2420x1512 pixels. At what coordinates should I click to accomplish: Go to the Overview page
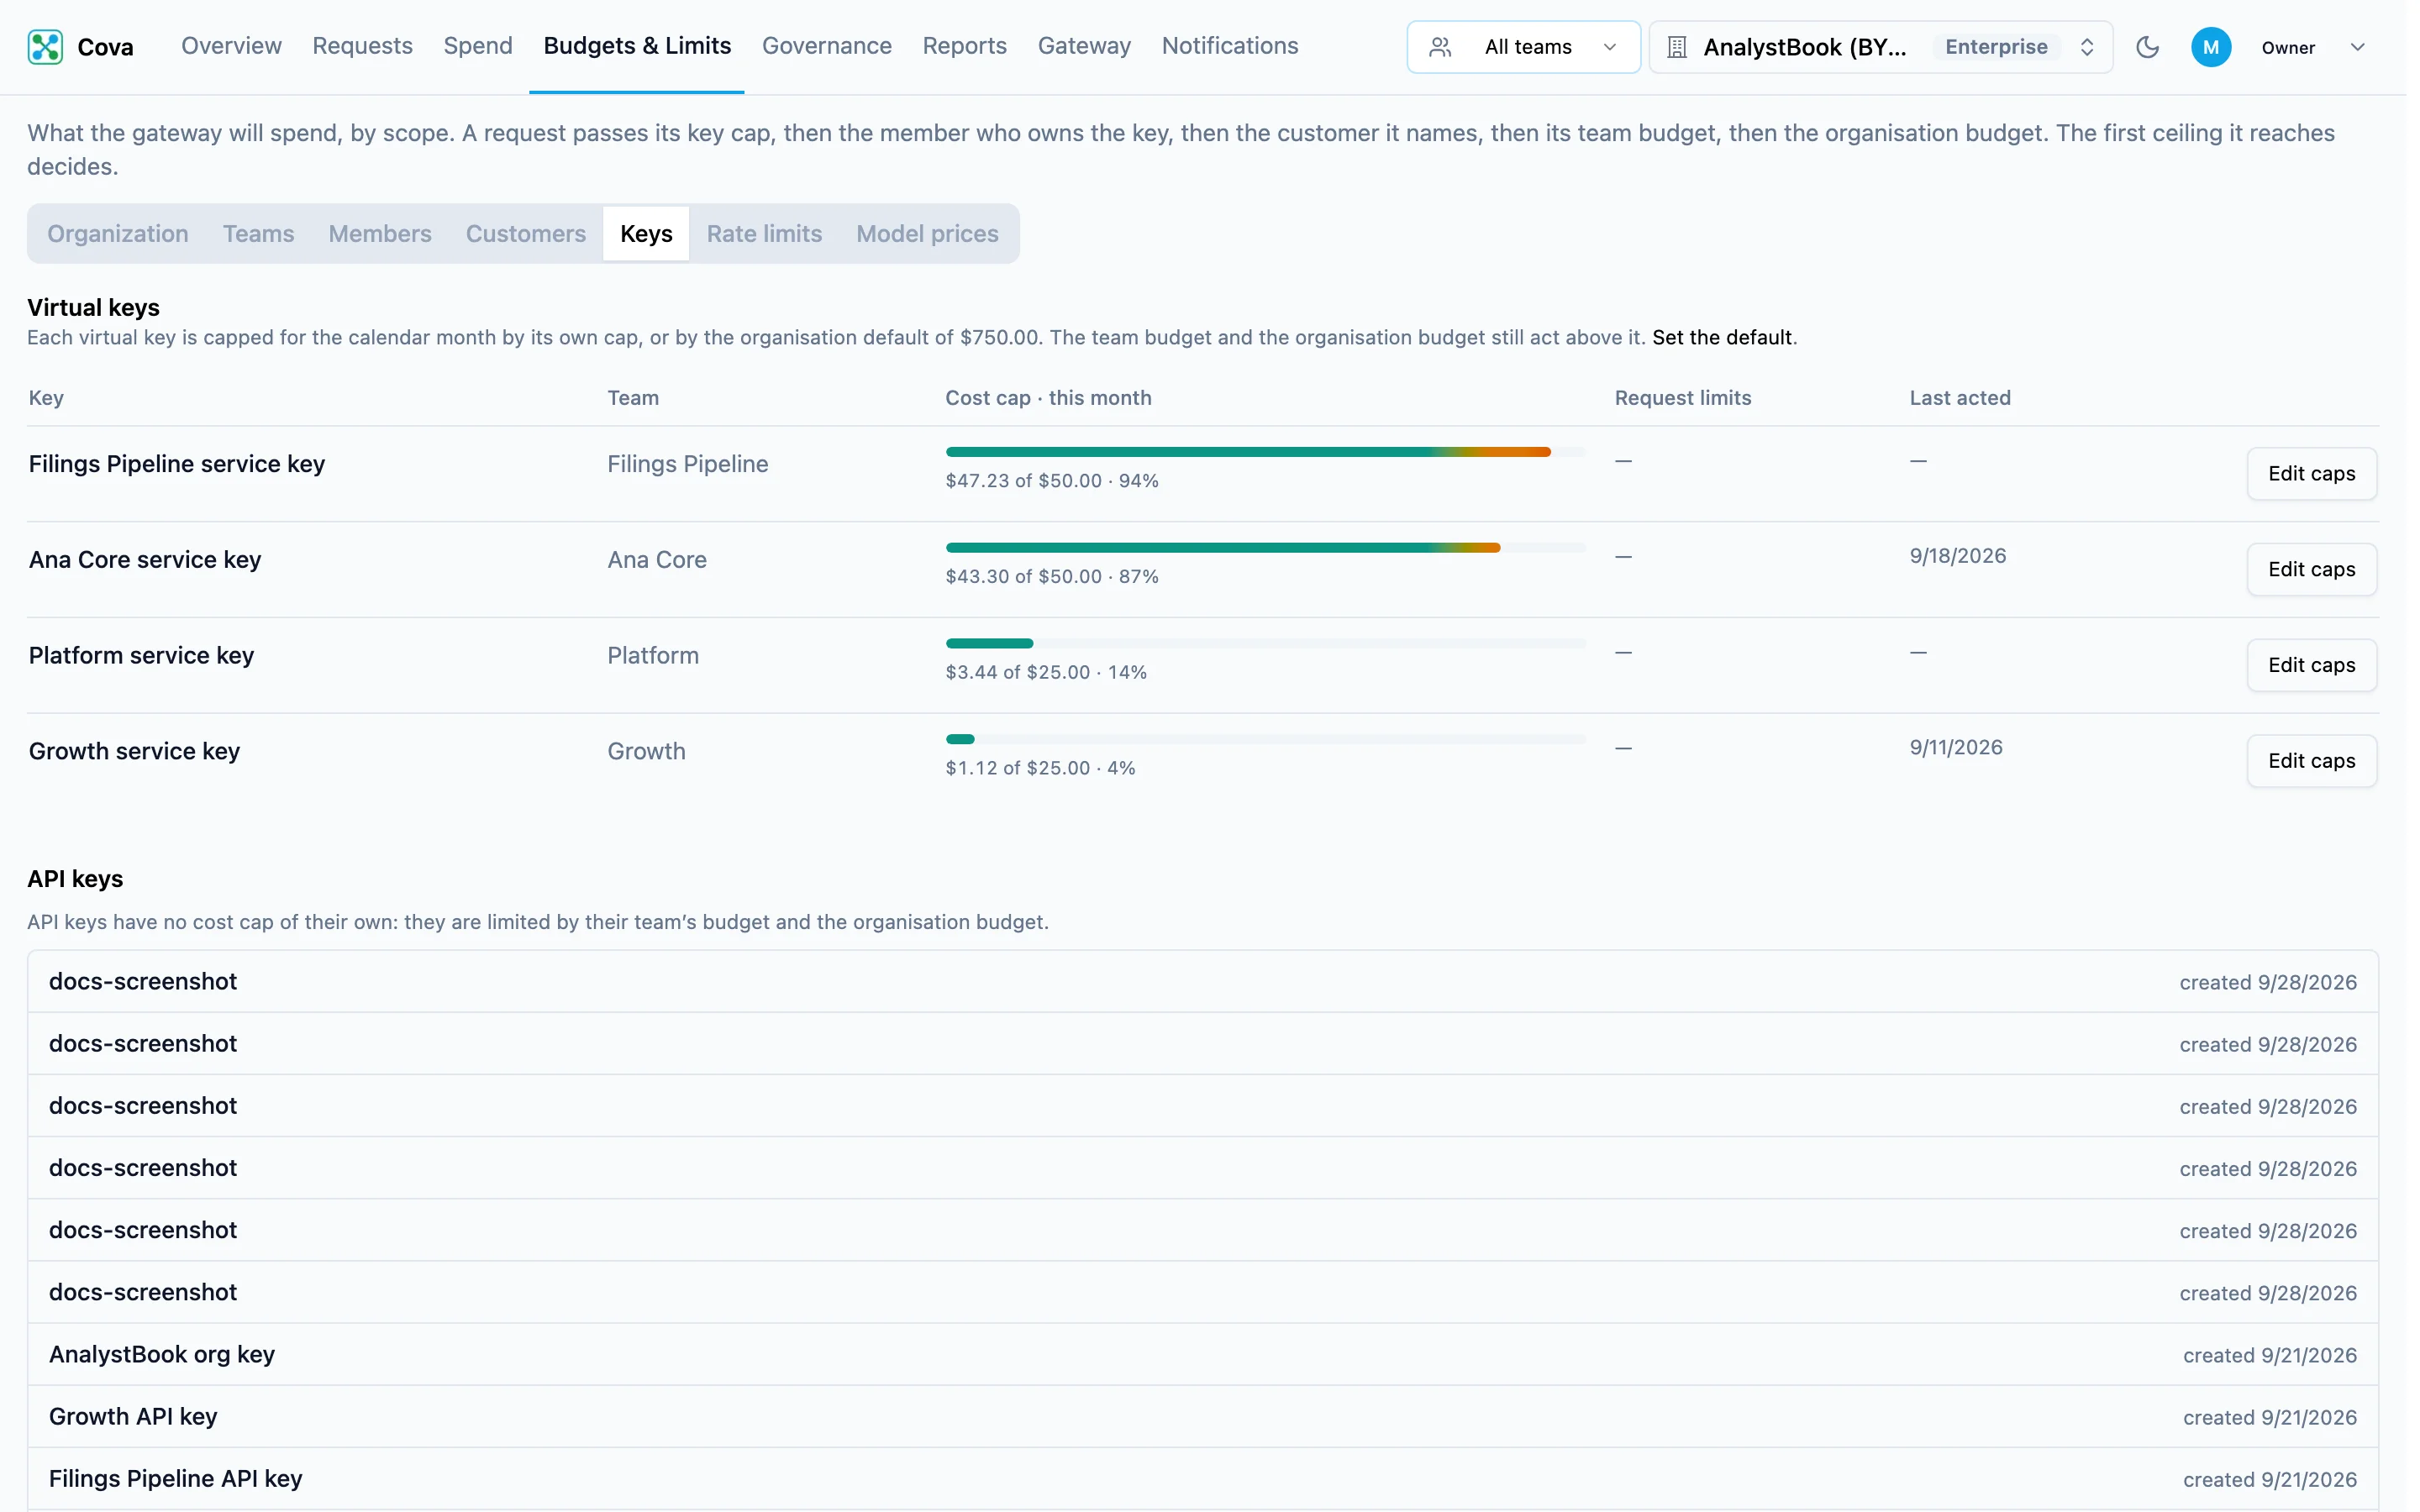coord(232,46)
